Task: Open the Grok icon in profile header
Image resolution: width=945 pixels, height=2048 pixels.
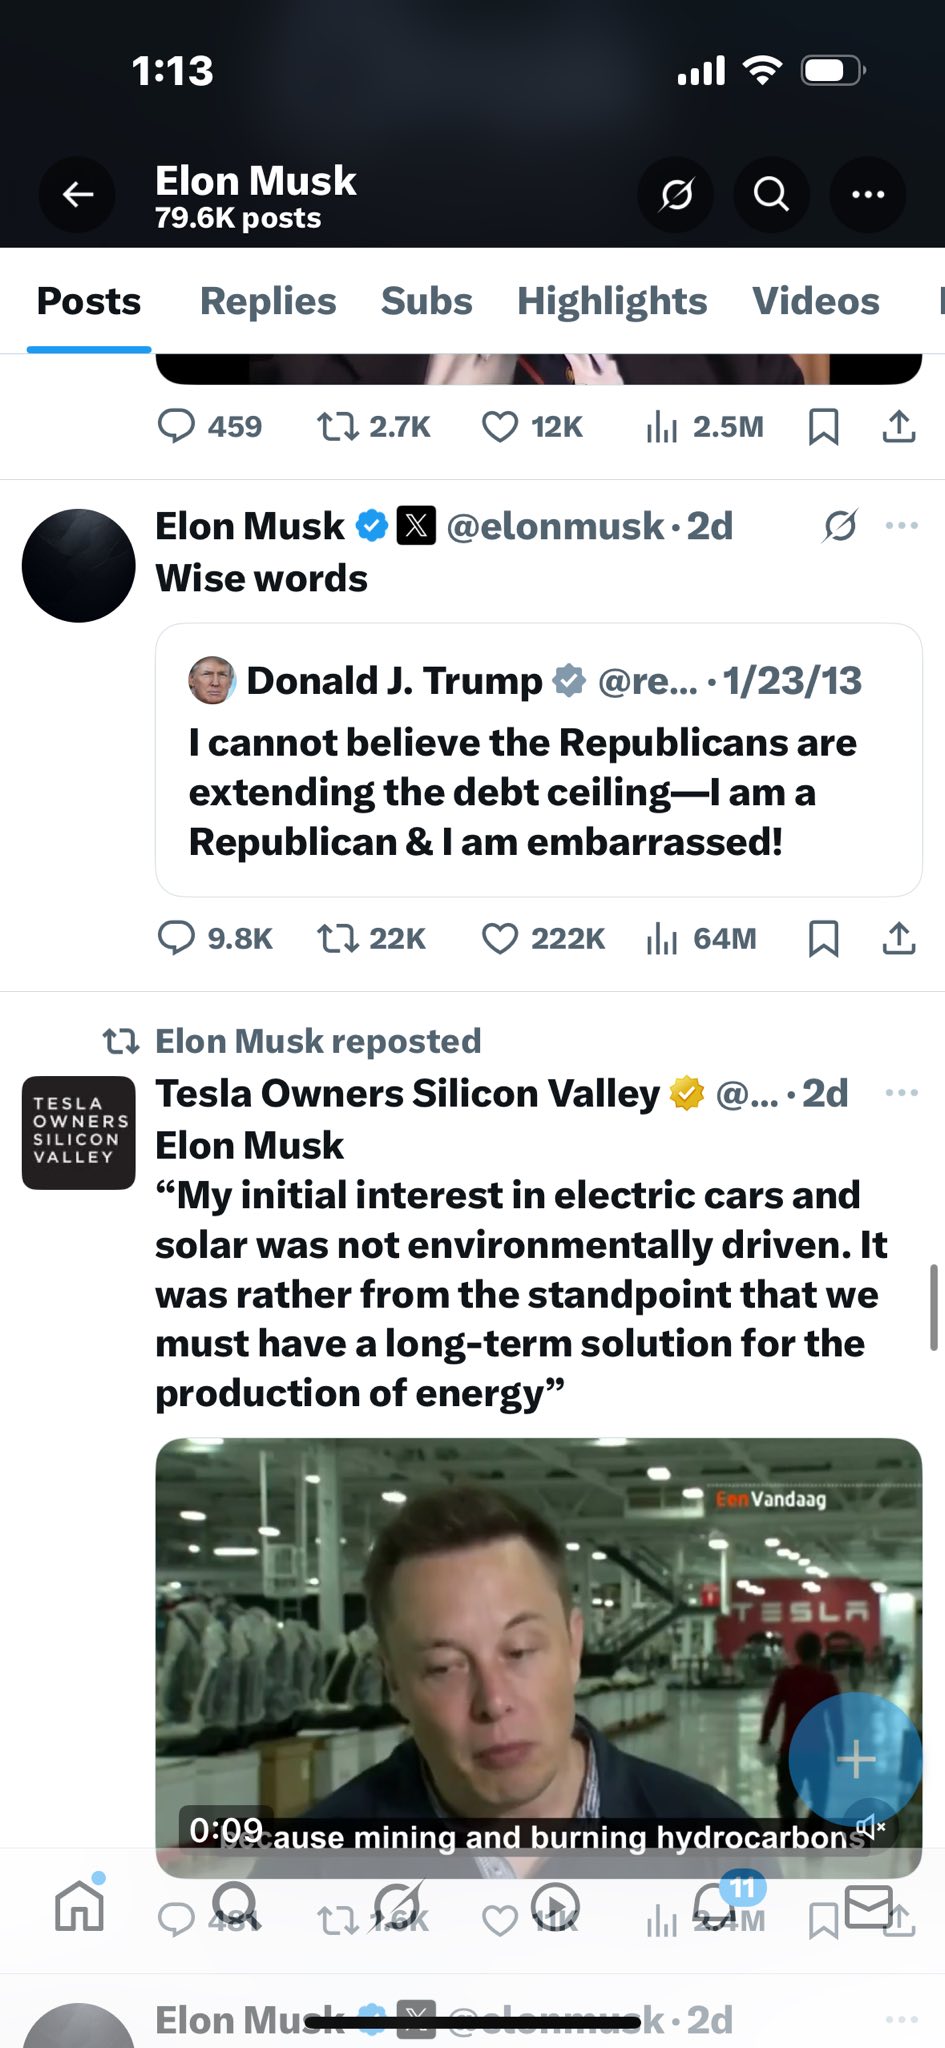Action: click(x=676, y=195)
